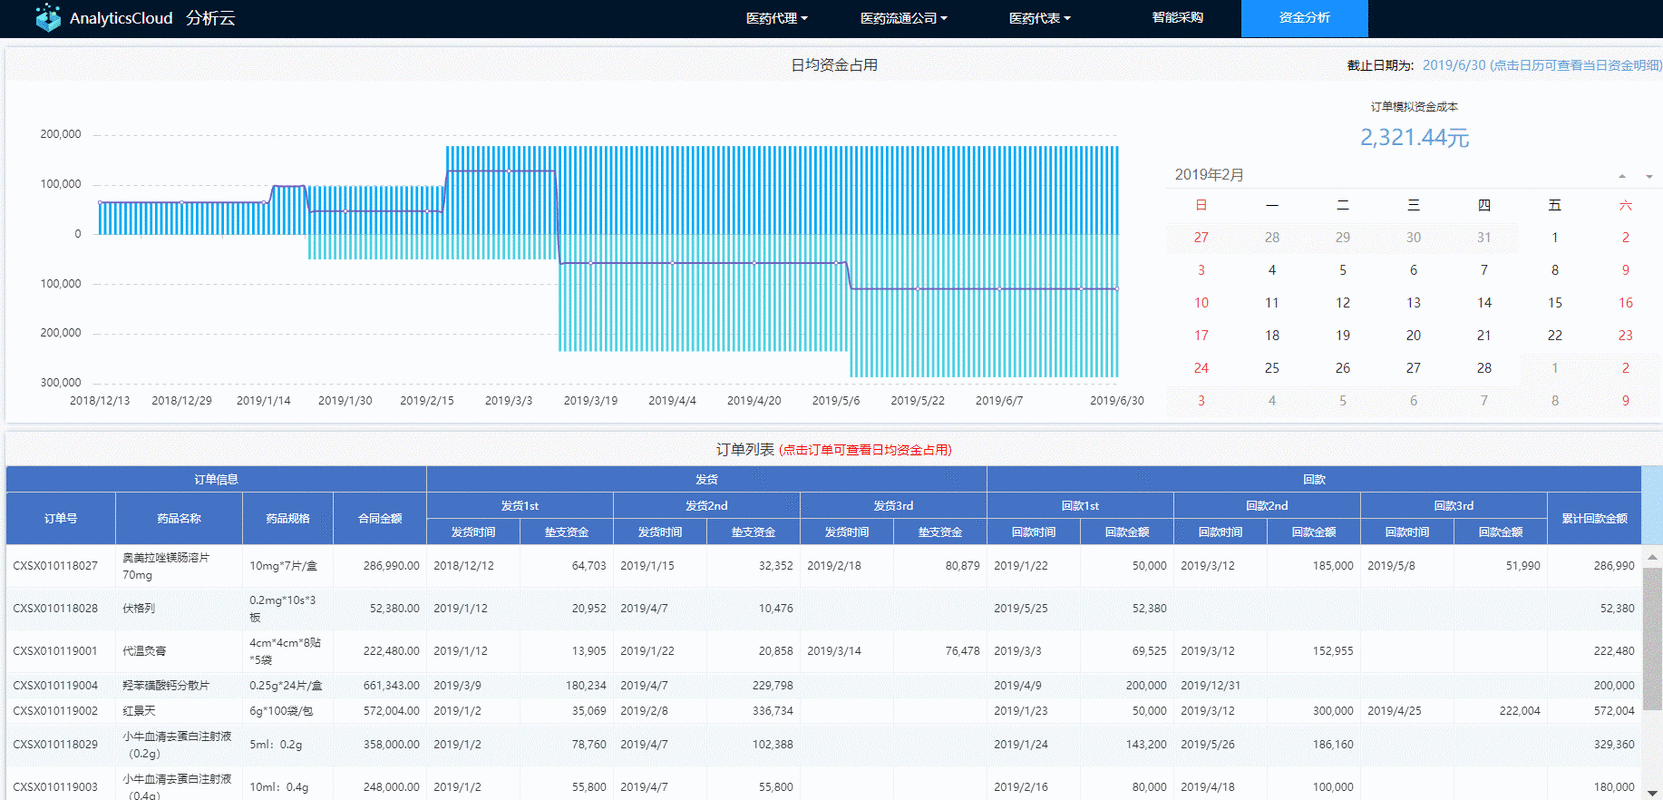Screen dimensions: 1663x800
Task: Click scroll up arrow of order table
Action: point(1652,556)
